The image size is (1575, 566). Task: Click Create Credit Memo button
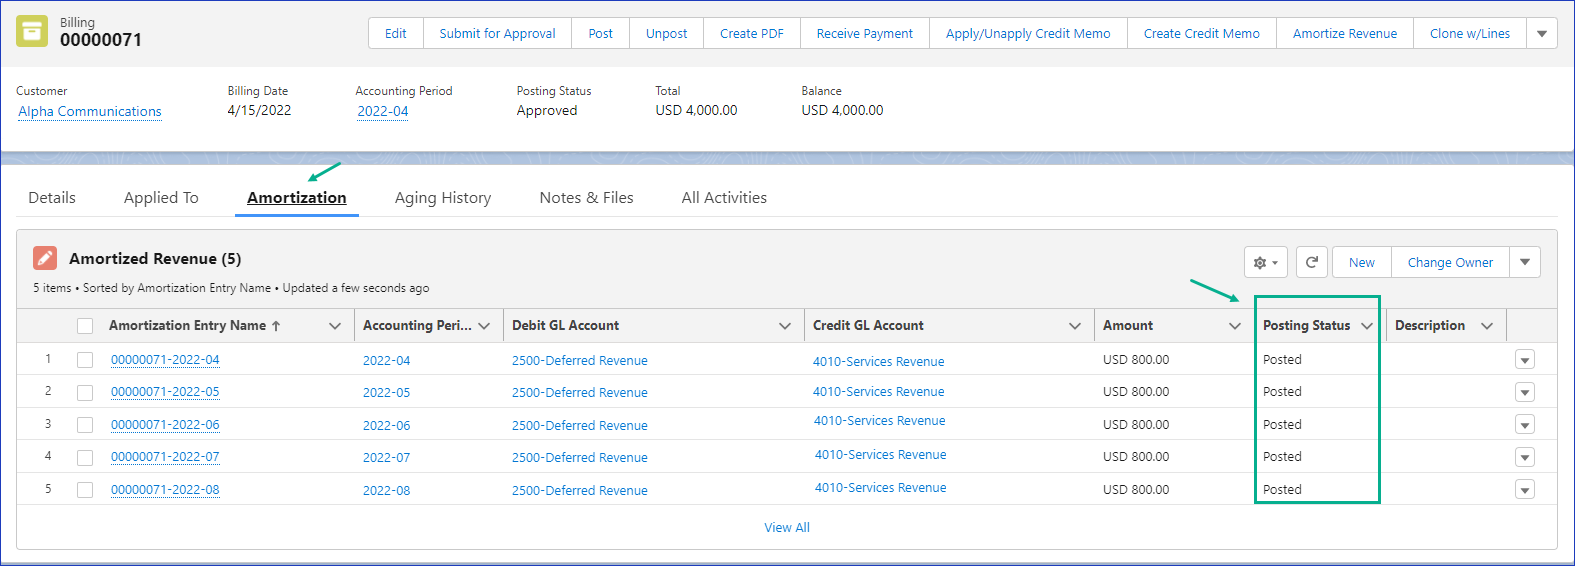(x=1202, y=33)
